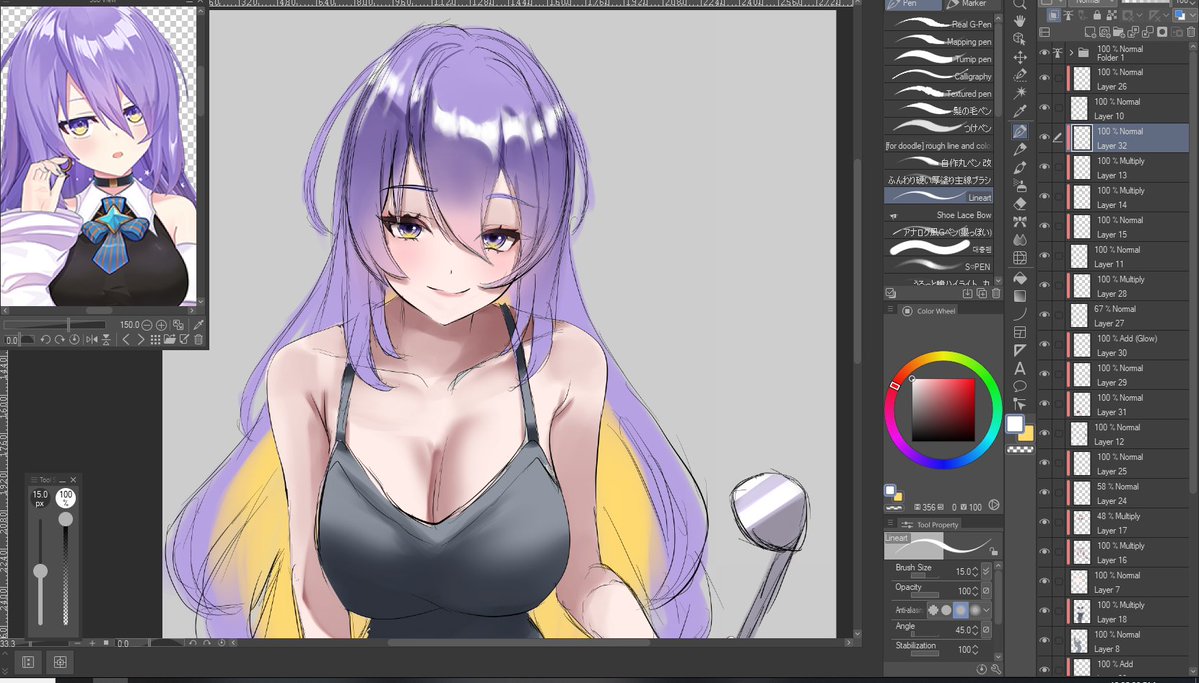
Task: Click the main white color swatch
Action: (1014, 424)
